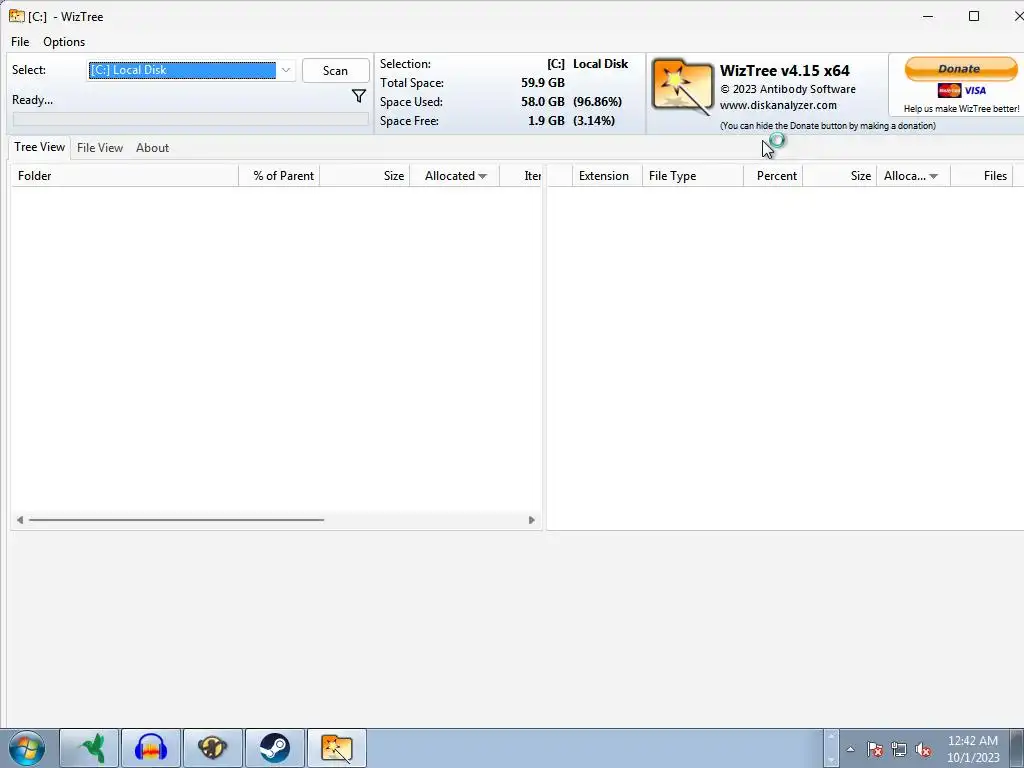Select the WizTree taskbar button
This screenshot has width=1024, height=768.
[x=337, y=748]
